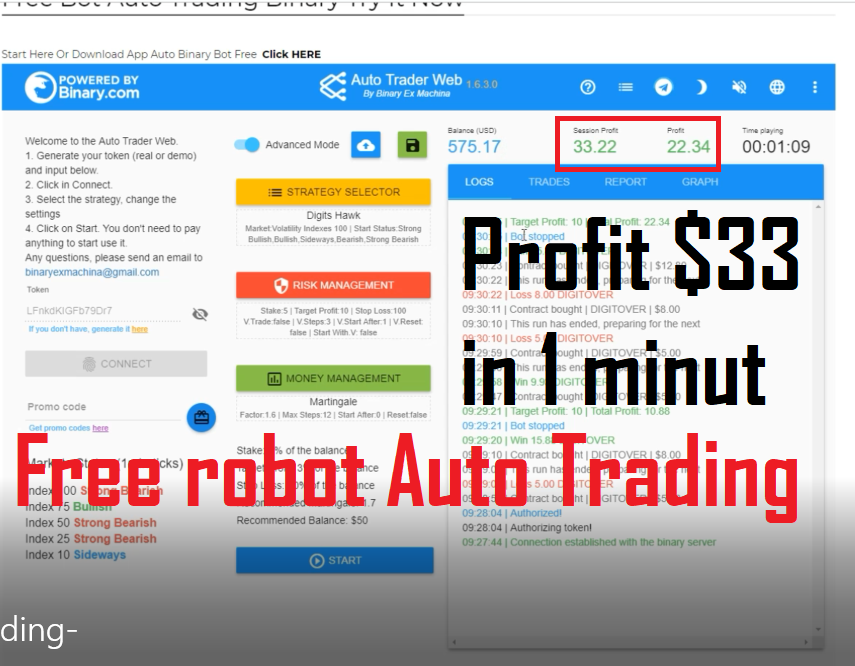Open Money Management settings

tap(333, 379)
